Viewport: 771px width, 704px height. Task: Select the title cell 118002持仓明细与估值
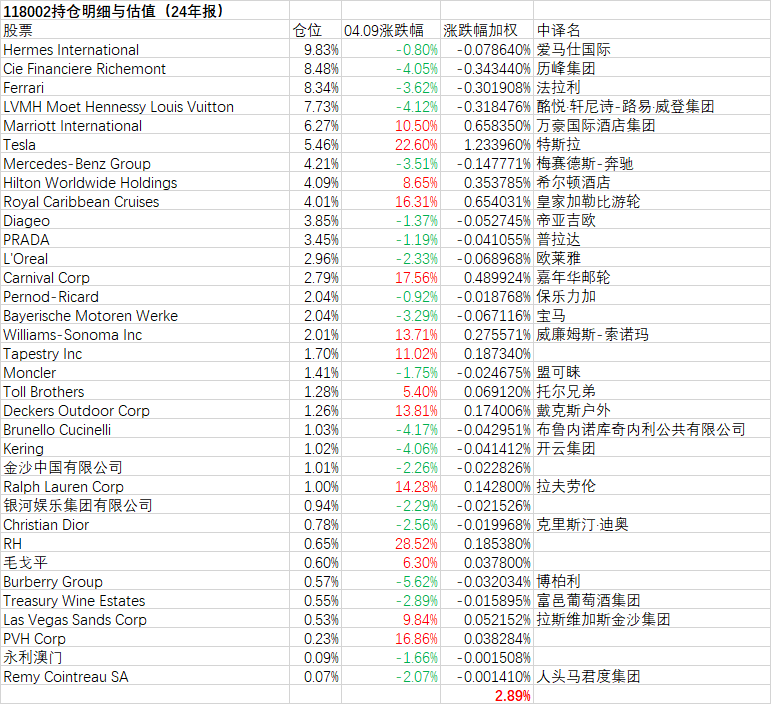(x=145, y=10)
